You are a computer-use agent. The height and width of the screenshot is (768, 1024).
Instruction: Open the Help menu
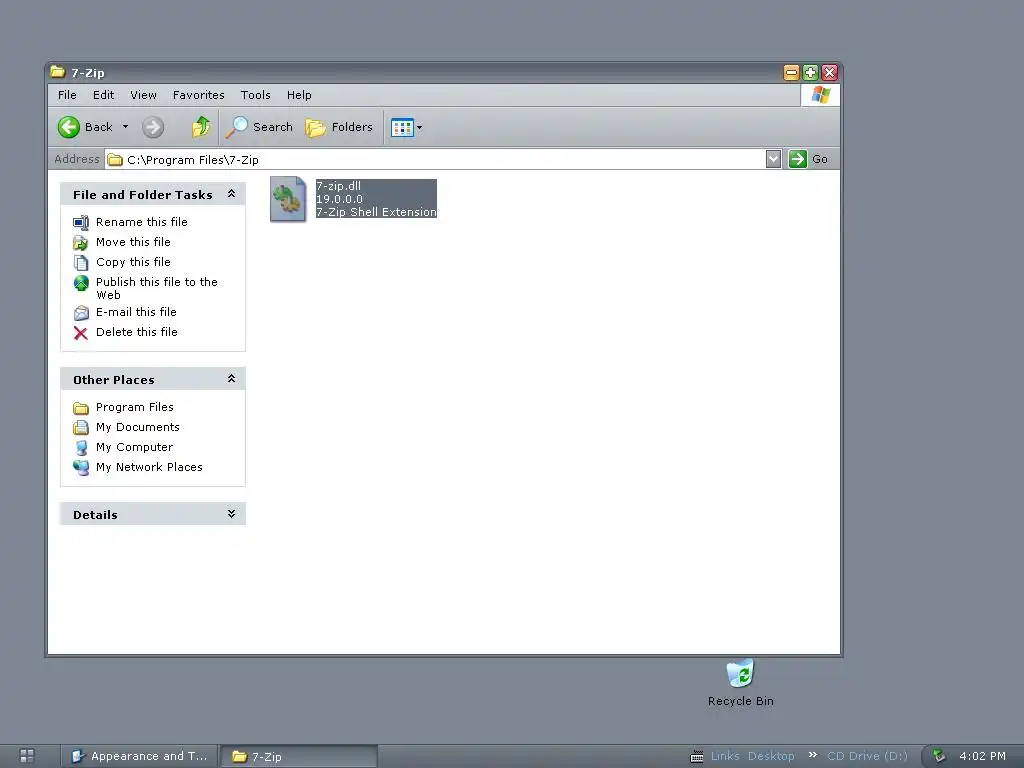click(299, 95)
